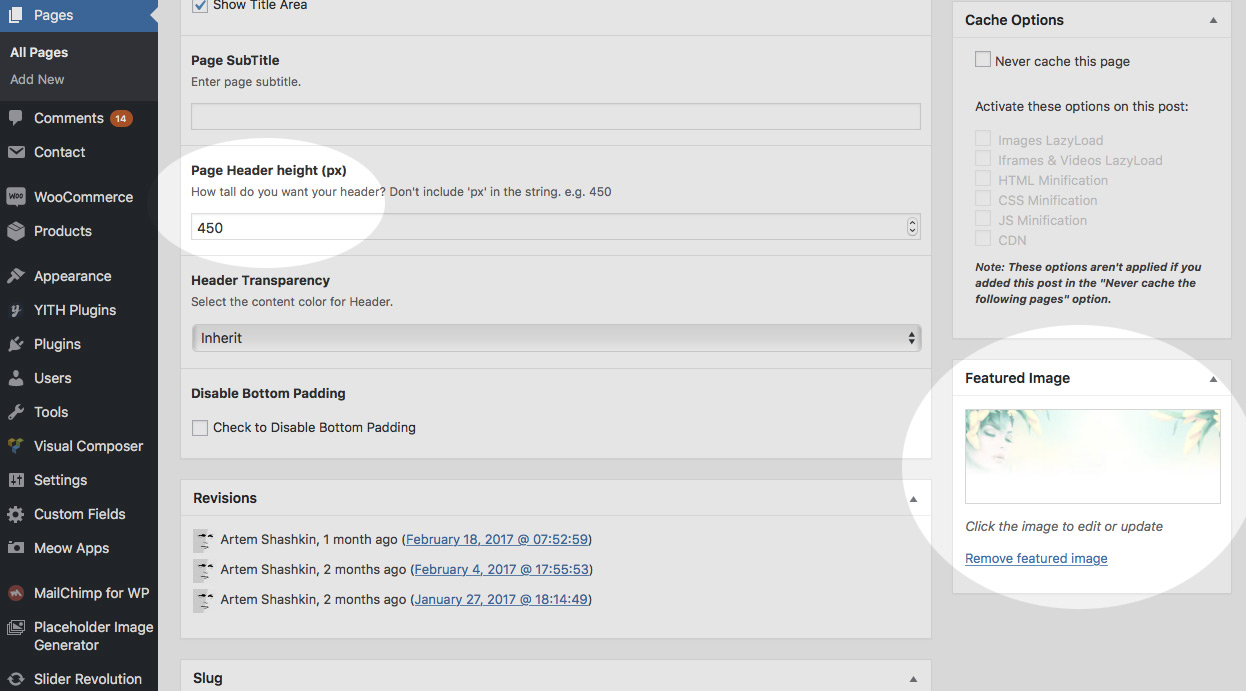This screenshot has width=1246, height=691.
Task: Click the avatar beside February 18 revision
Action: tap(203, 540)
